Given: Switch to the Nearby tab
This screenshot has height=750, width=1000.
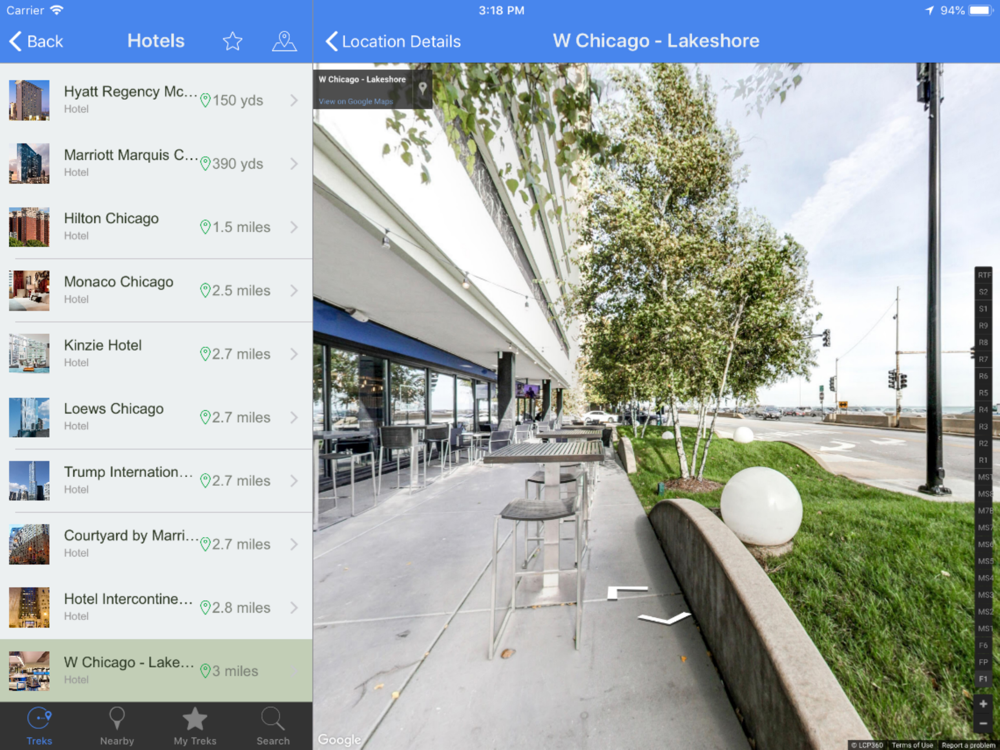Looking at the screenshot, I should click(117, 726).
